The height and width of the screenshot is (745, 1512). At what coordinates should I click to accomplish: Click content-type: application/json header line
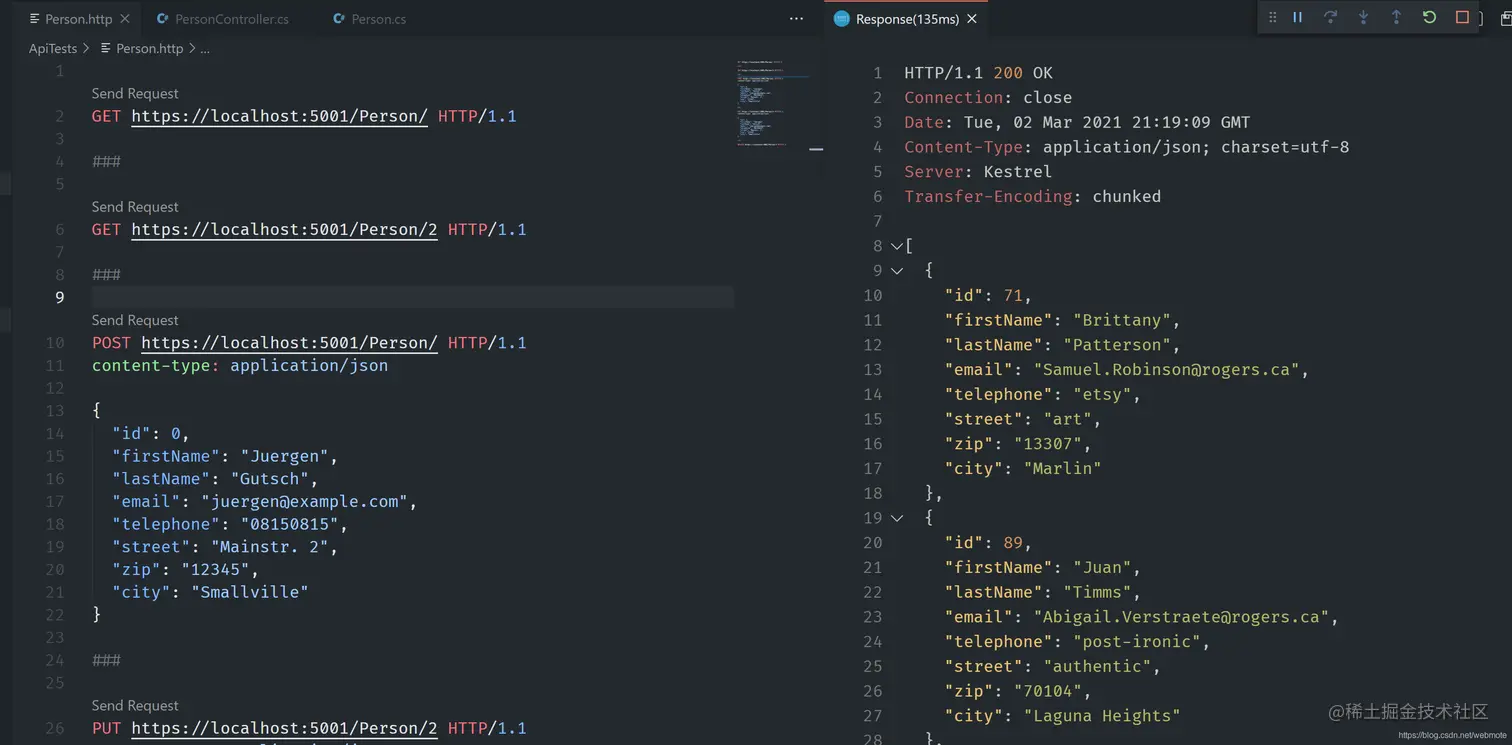240,365
